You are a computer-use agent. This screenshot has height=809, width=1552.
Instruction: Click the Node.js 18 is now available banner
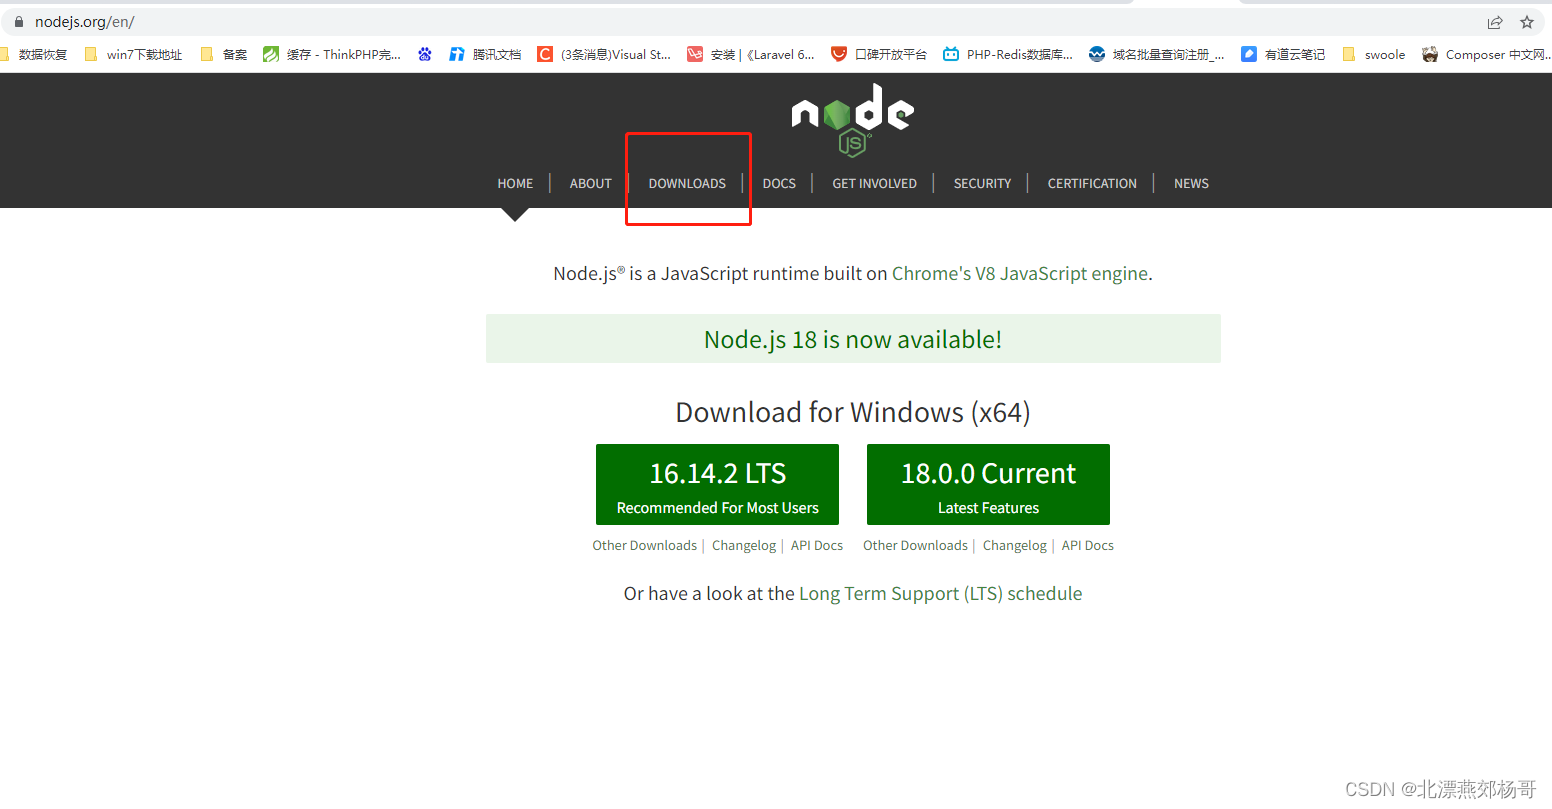(x=853, y=339)
